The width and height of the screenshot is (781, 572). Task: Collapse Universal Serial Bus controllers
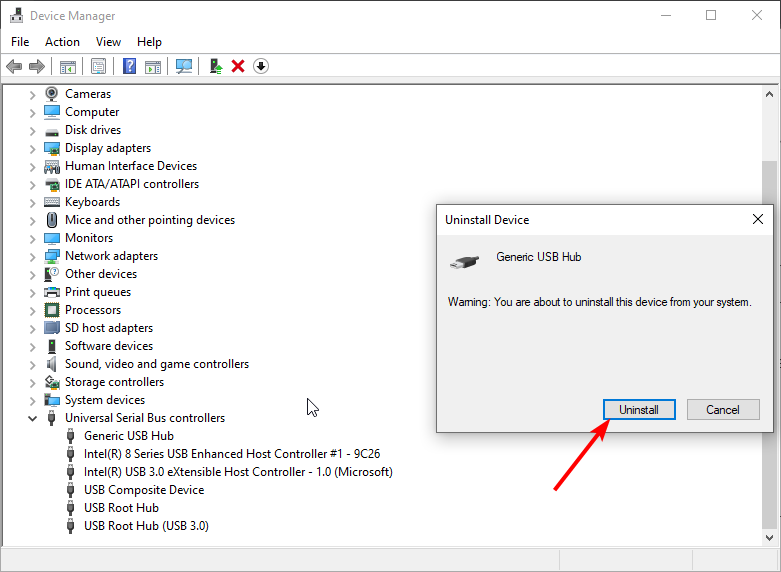(x=32, y=419)
